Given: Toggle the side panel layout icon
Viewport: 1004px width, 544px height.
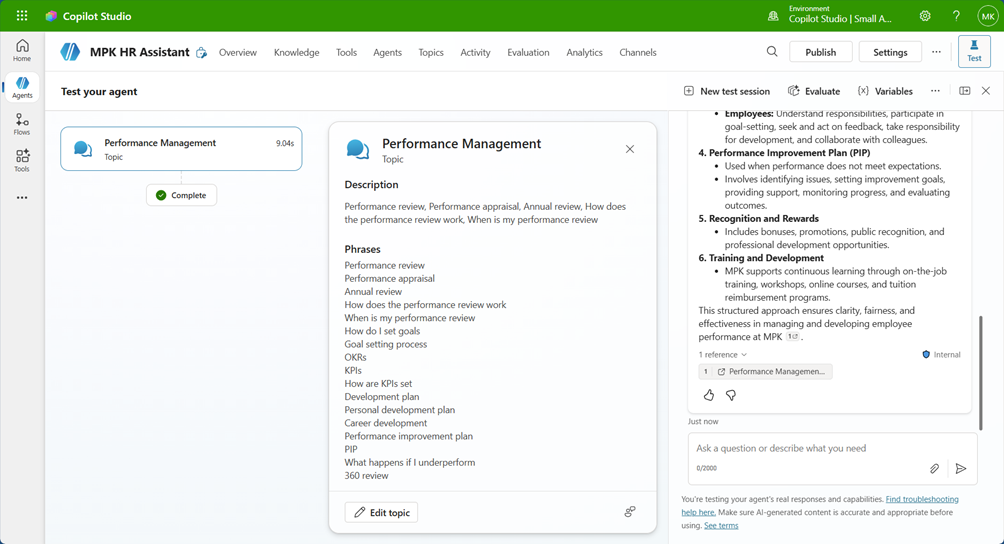Looking at the screenshot, I should click(x=964, y=91).
